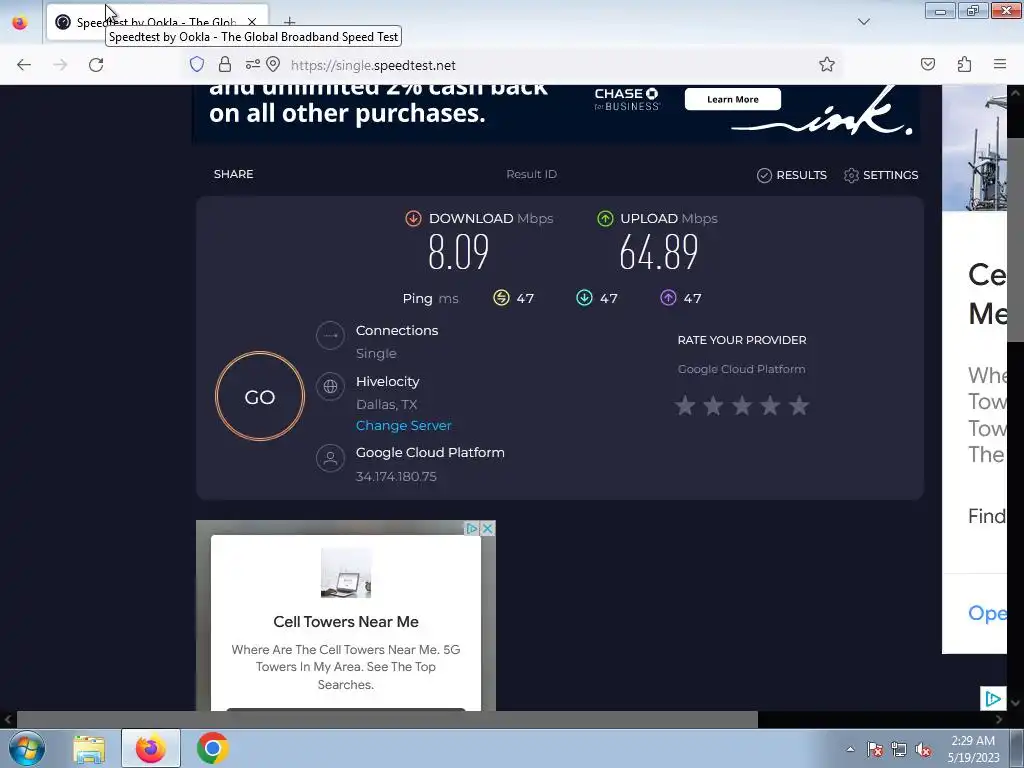Toggle the Connections mode icon

[x=330, y=336]
